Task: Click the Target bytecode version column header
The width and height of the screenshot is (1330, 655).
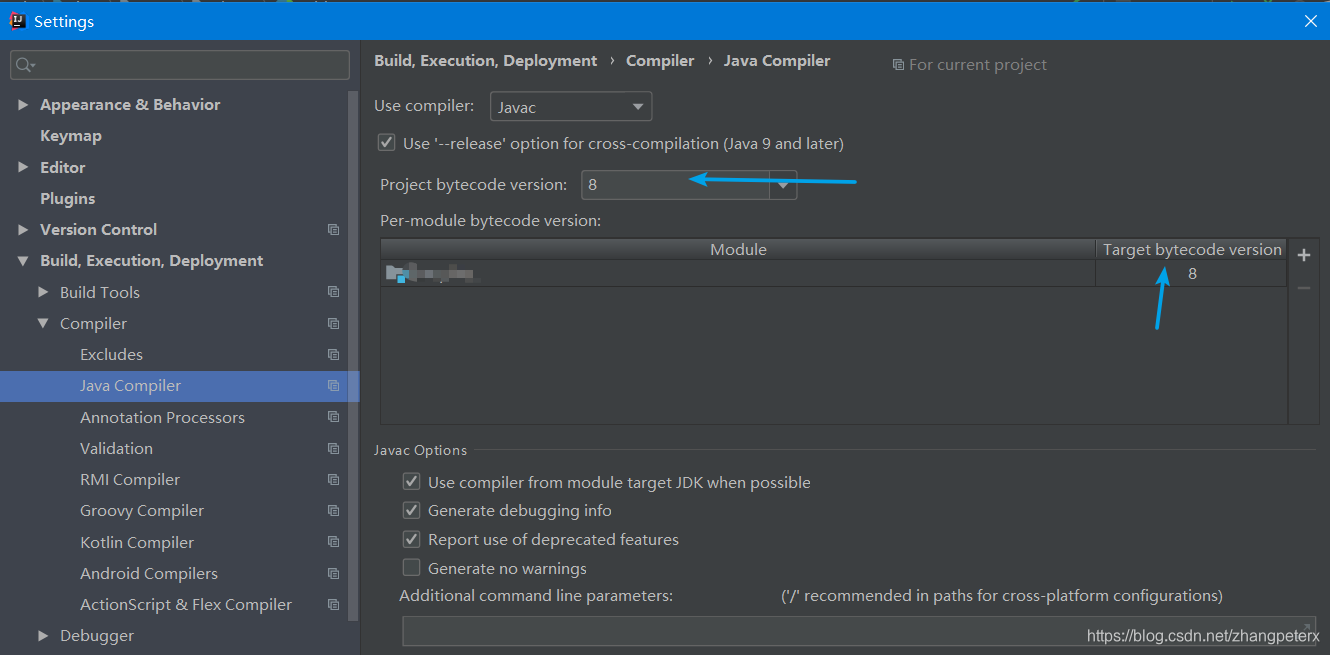Action: (x=1192, y=250)
